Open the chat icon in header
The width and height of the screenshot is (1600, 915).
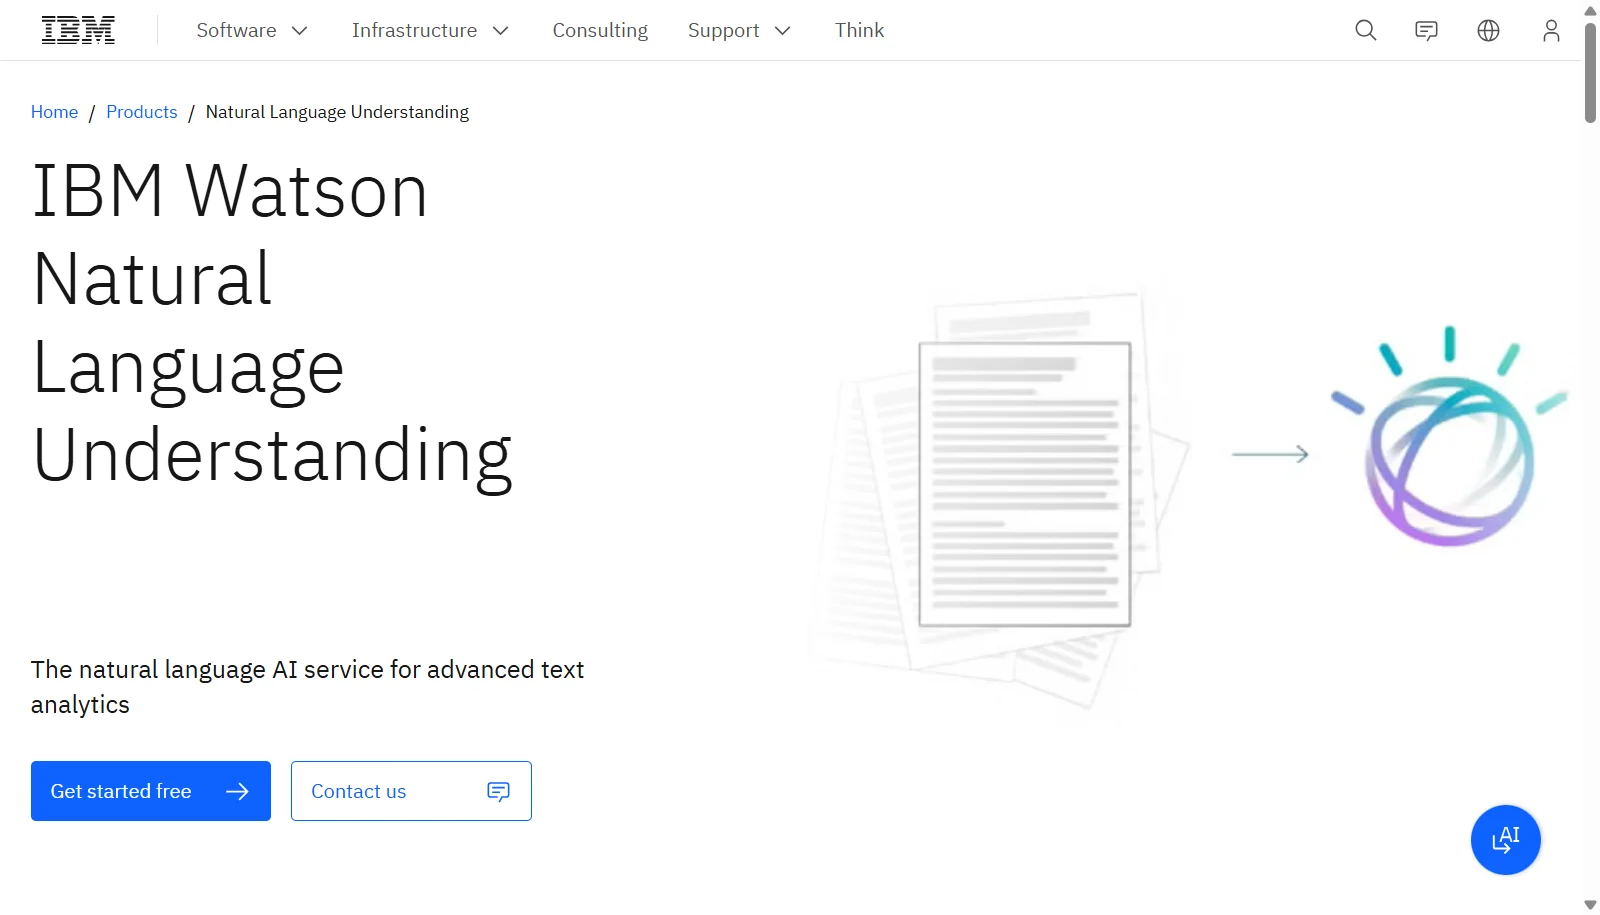[1426, 30]
